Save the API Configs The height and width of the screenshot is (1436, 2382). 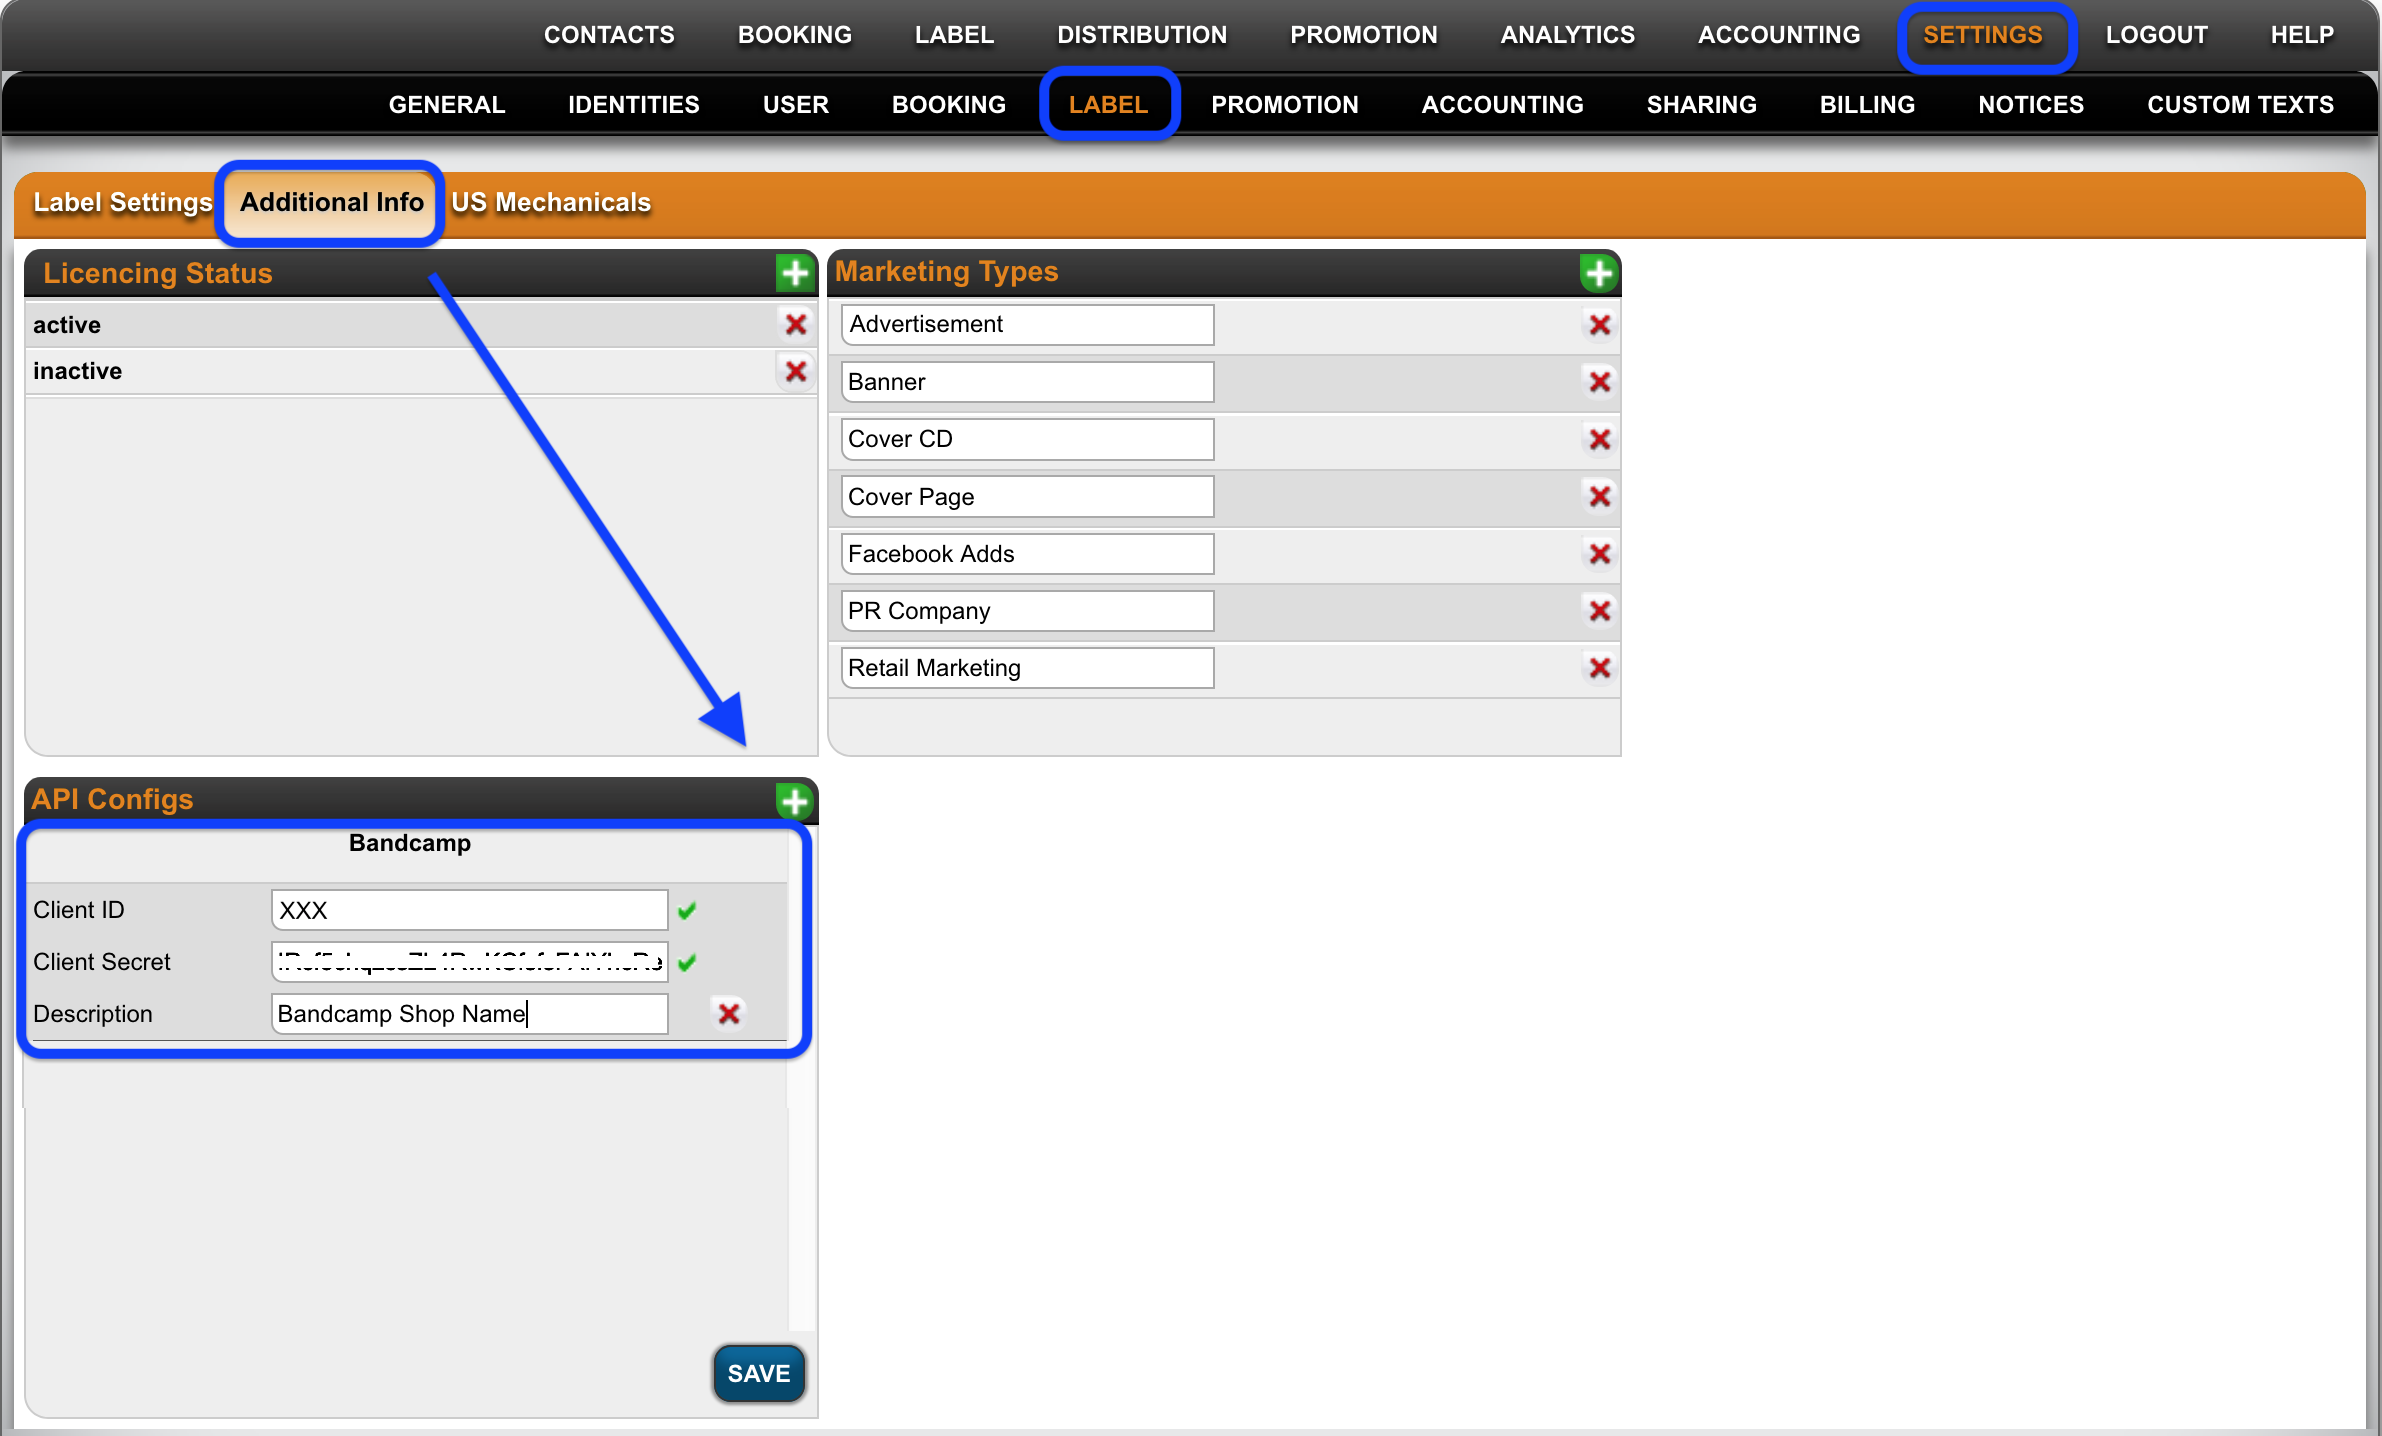759,1373
